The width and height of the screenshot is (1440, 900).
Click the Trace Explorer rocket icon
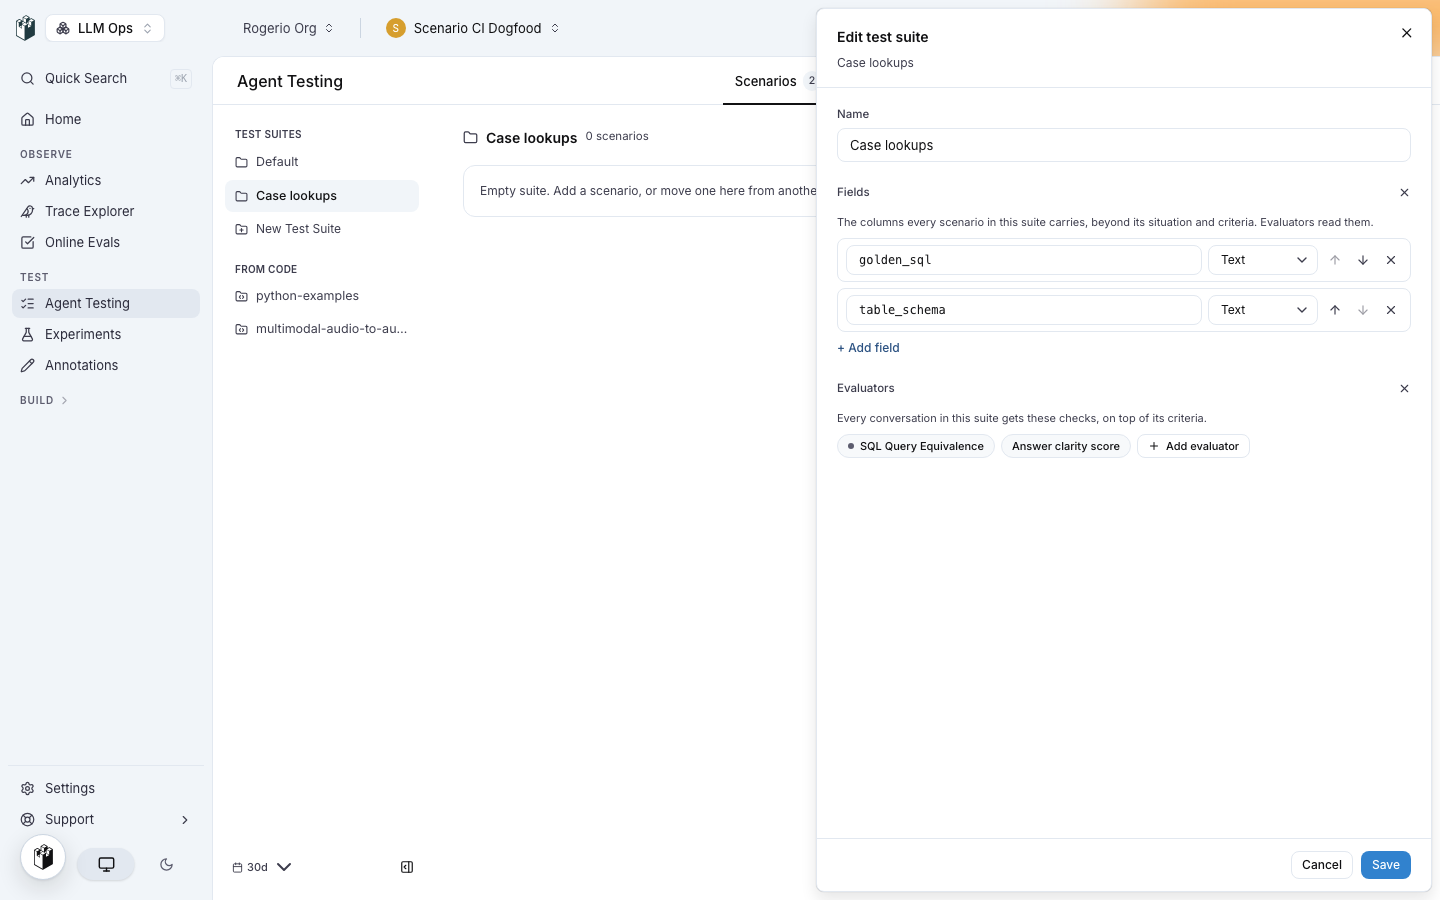28,211
